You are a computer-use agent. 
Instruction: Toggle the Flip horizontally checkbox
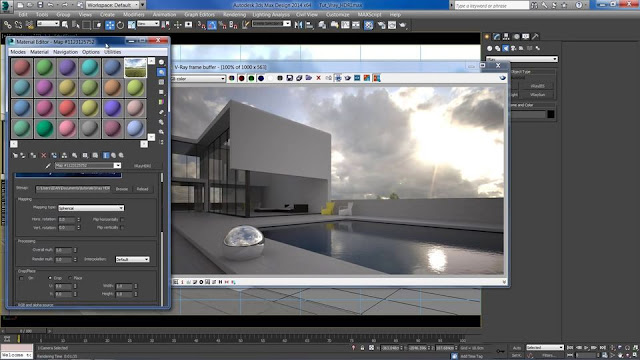[122, 220]
